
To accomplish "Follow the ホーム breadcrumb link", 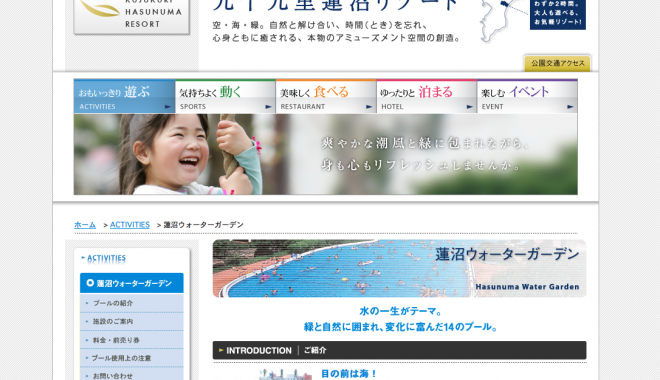I will [85, 225].
